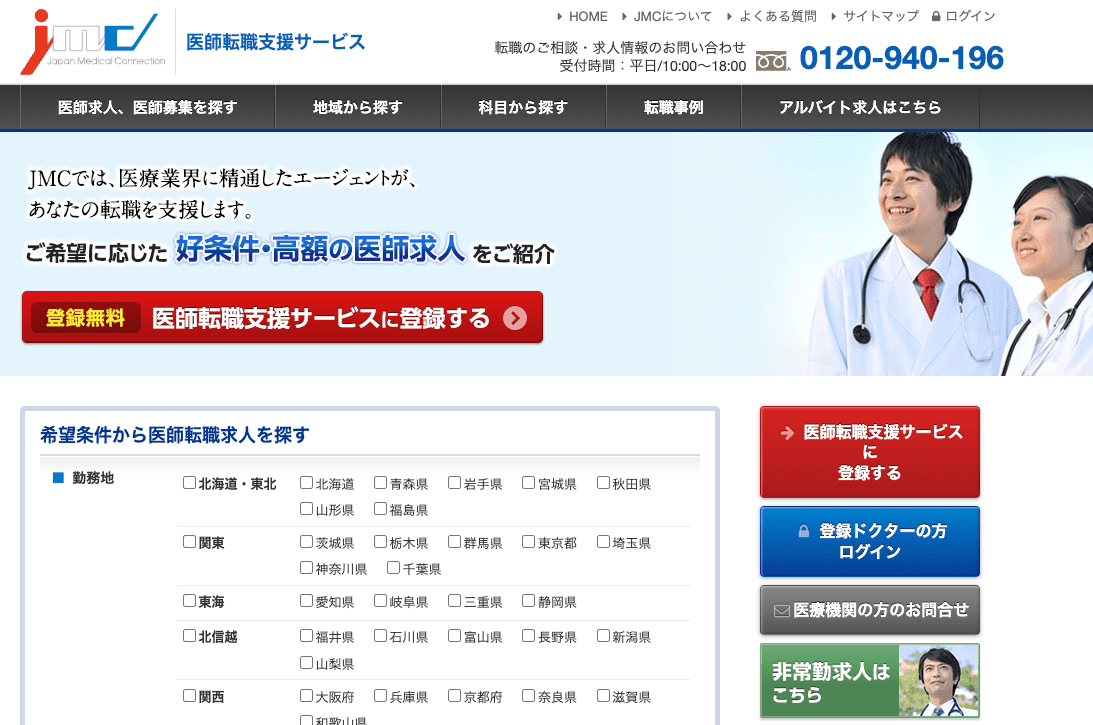Click the JMC Japan Medical Connection logo

tap(93, 42)
